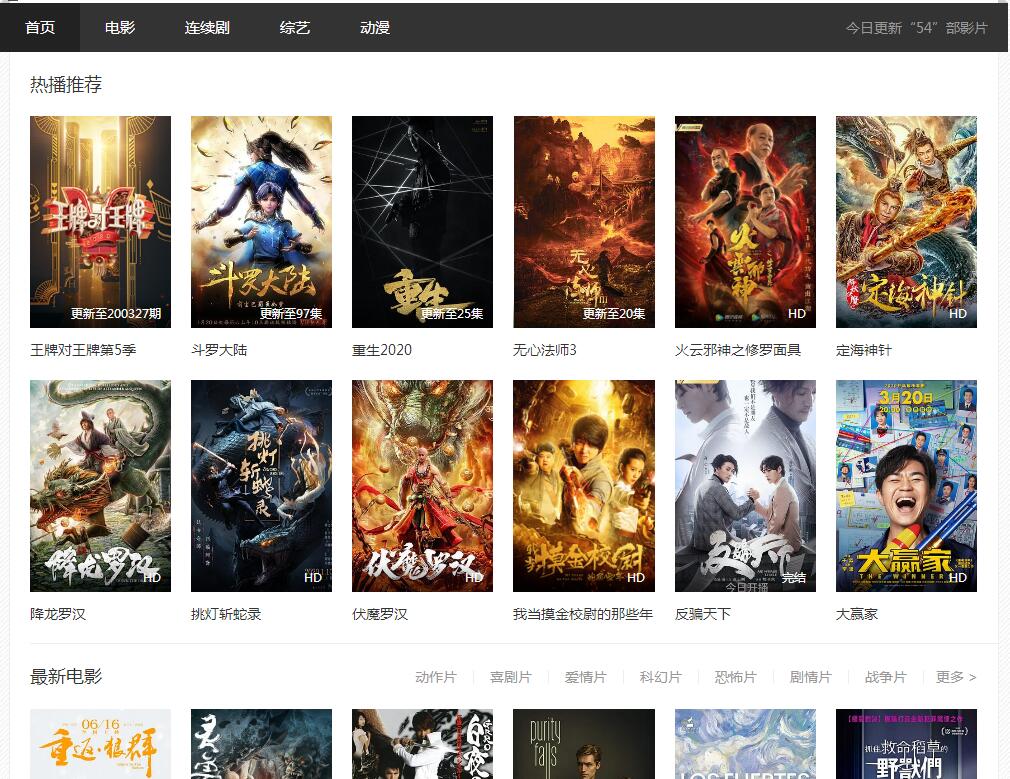Open the 斗罗大陆 poster image
The height and width of the screenshot is (779, 1010).
[x=261, y=221]
